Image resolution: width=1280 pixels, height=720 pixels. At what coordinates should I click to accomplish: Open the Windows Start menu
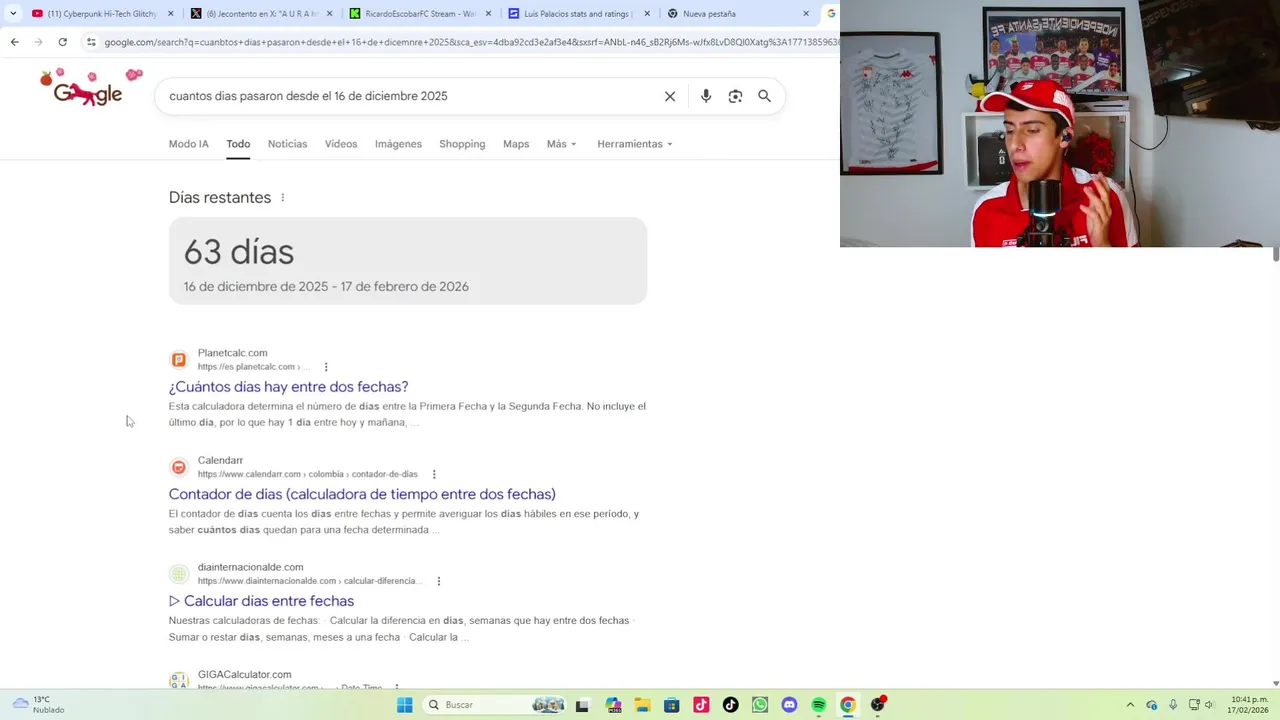[404, 705]
